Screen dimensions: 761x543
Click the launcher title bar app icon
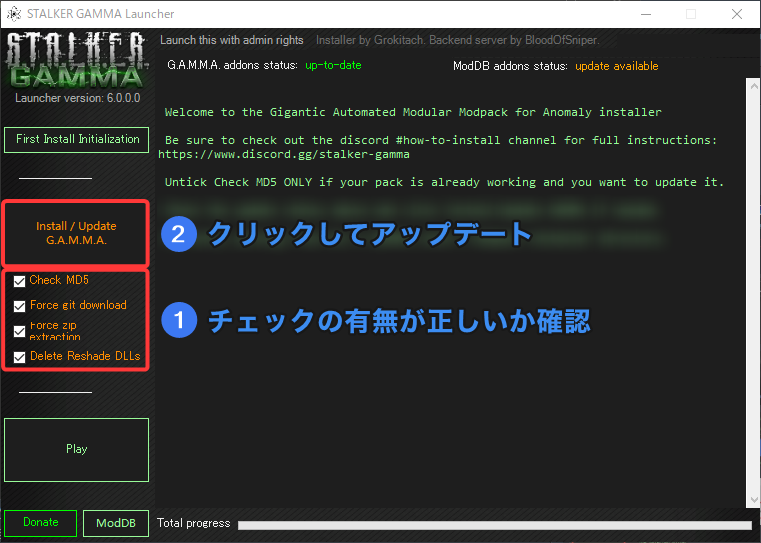pos(14,14)
